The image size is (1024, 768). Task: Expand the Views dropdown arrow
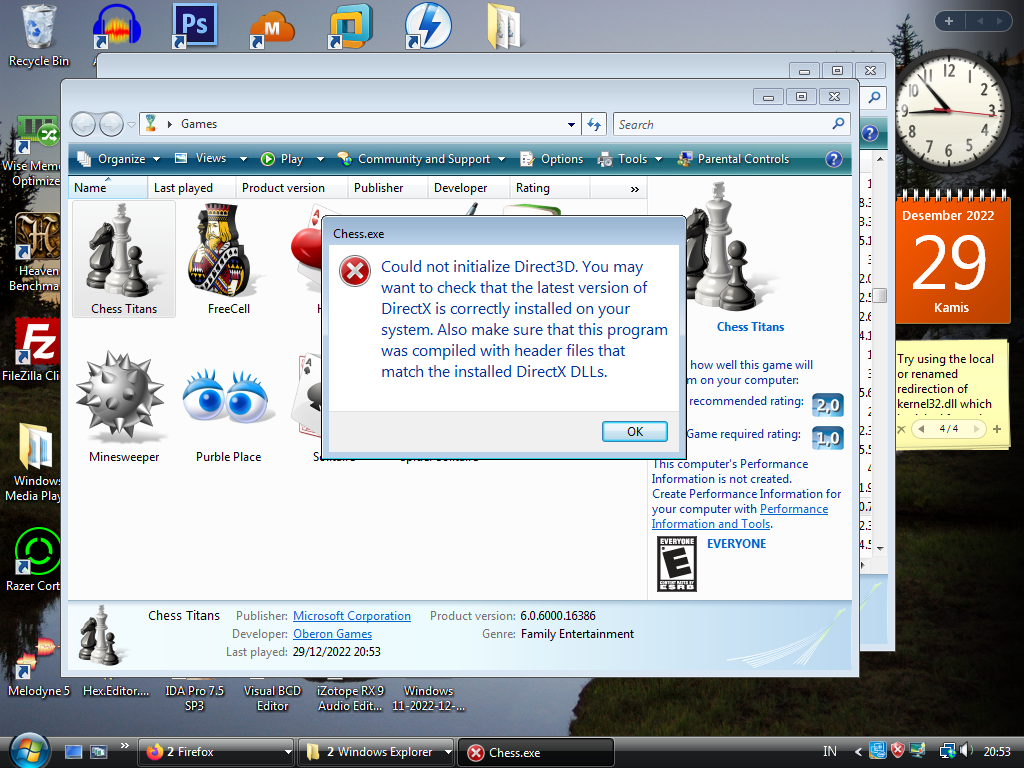(x=246, y=159)
